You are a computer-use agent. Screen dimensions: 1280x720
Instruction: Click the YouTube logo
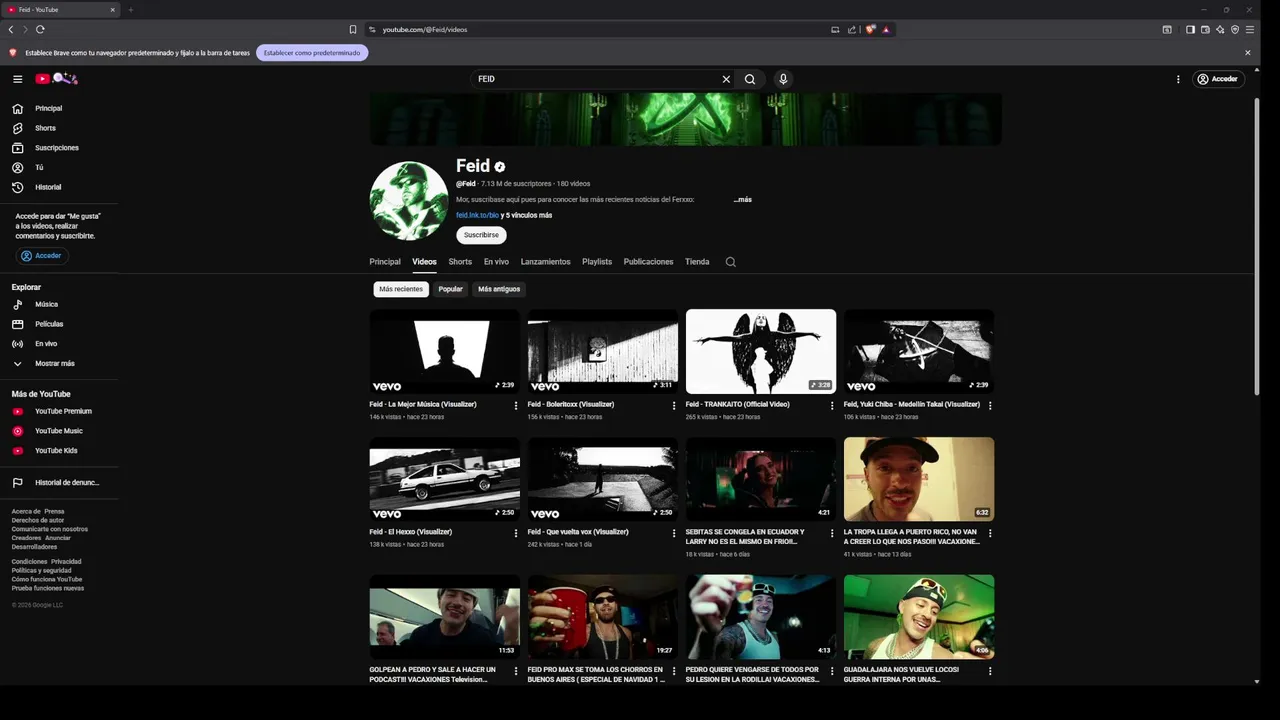click(56, 78)
